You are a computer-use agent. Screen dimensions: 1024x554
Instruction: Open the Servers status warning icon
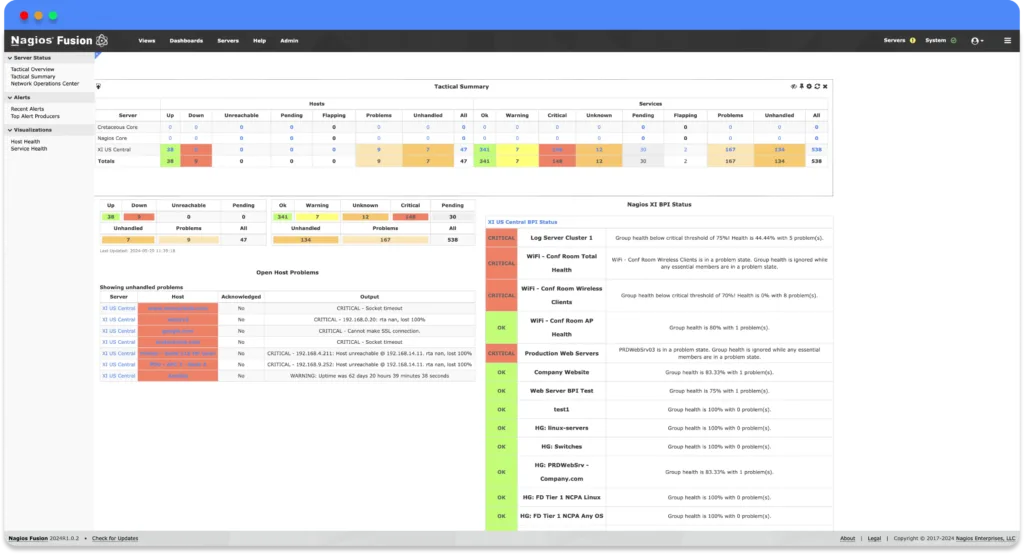coord(912,41)
